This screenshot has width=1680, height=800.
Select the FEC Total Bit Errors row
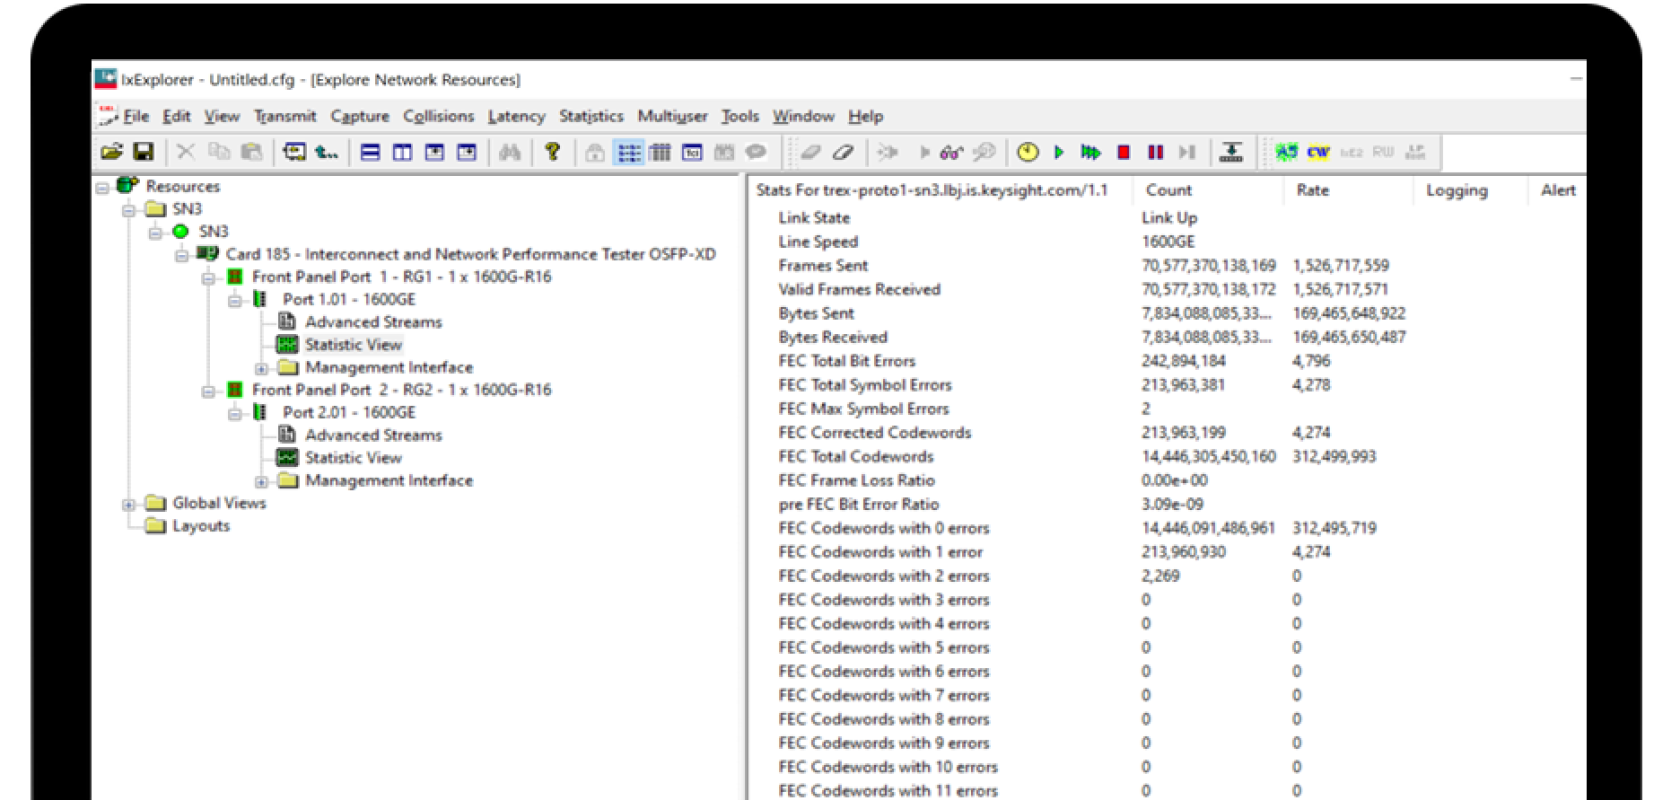pyautogui.click(x=1165, y=361)
